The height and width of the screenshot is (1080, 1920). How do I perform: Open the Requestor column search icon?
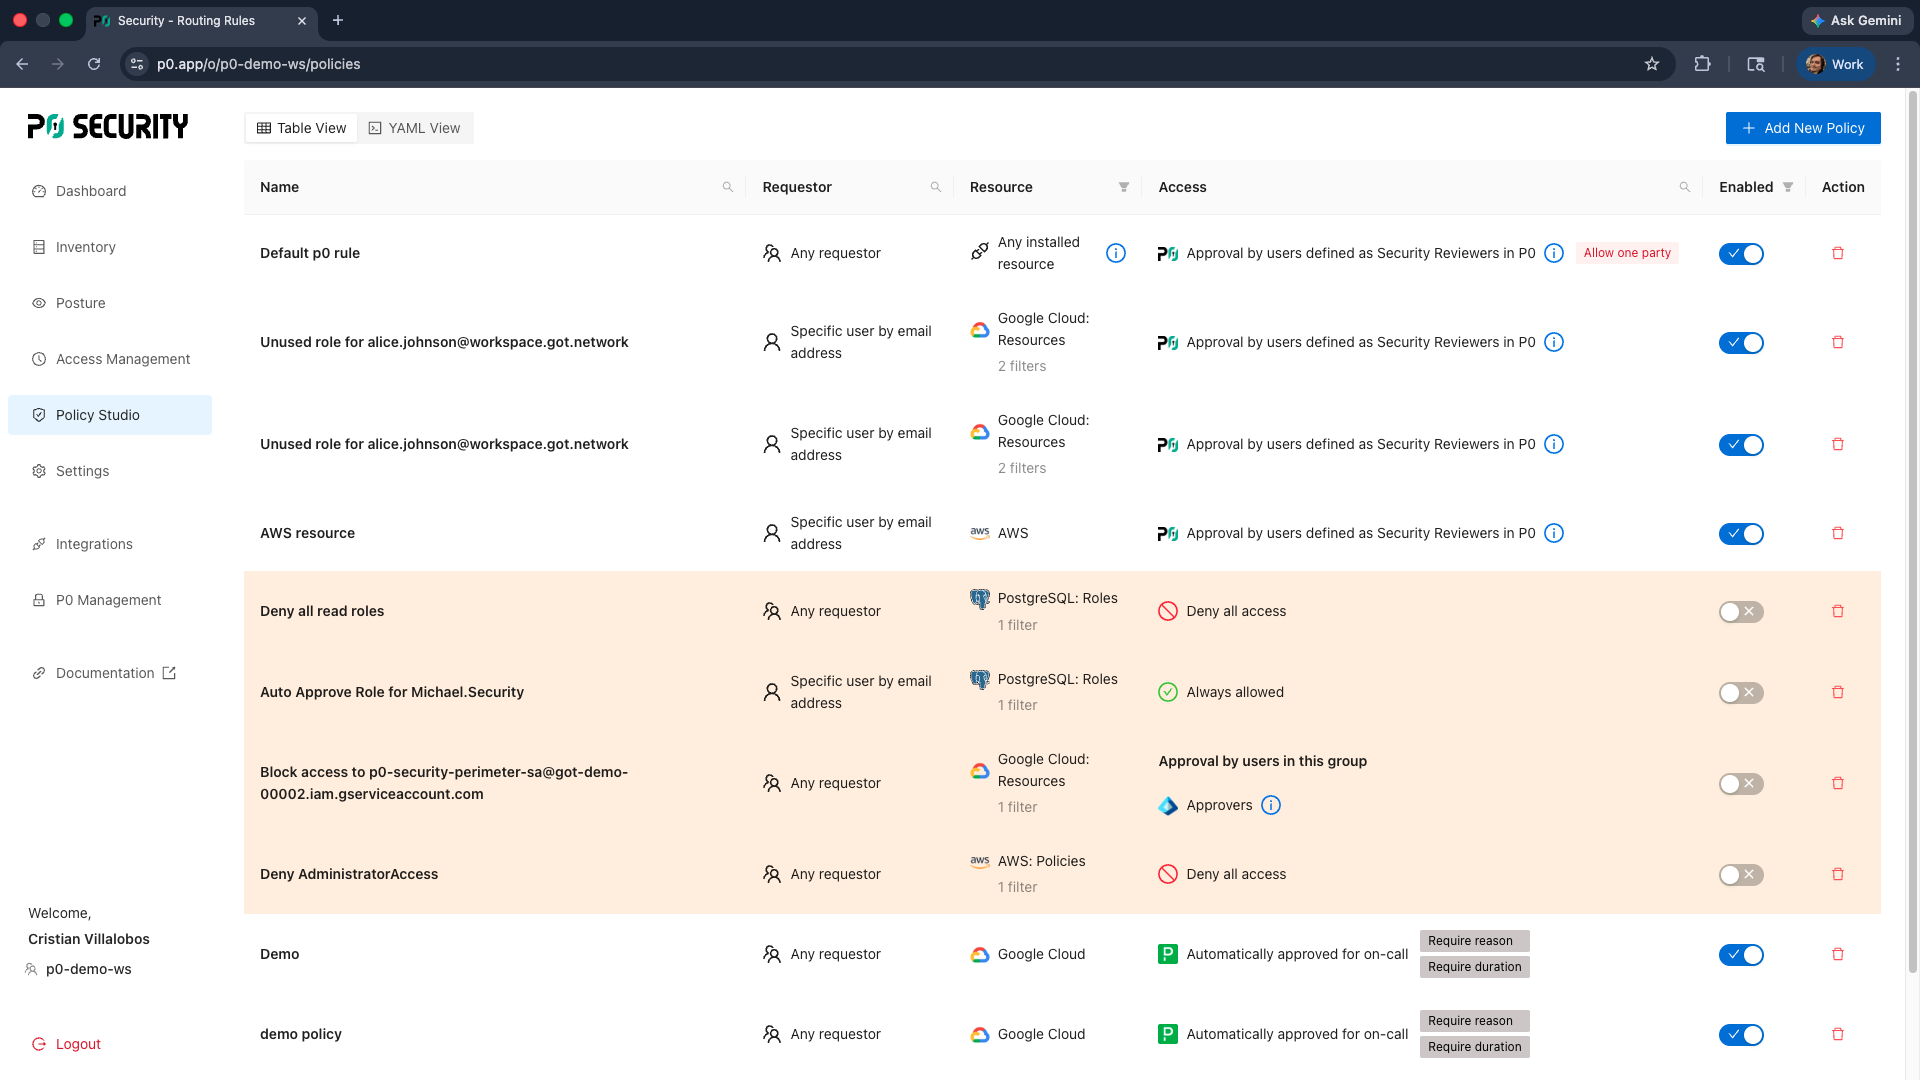[936, 188]
